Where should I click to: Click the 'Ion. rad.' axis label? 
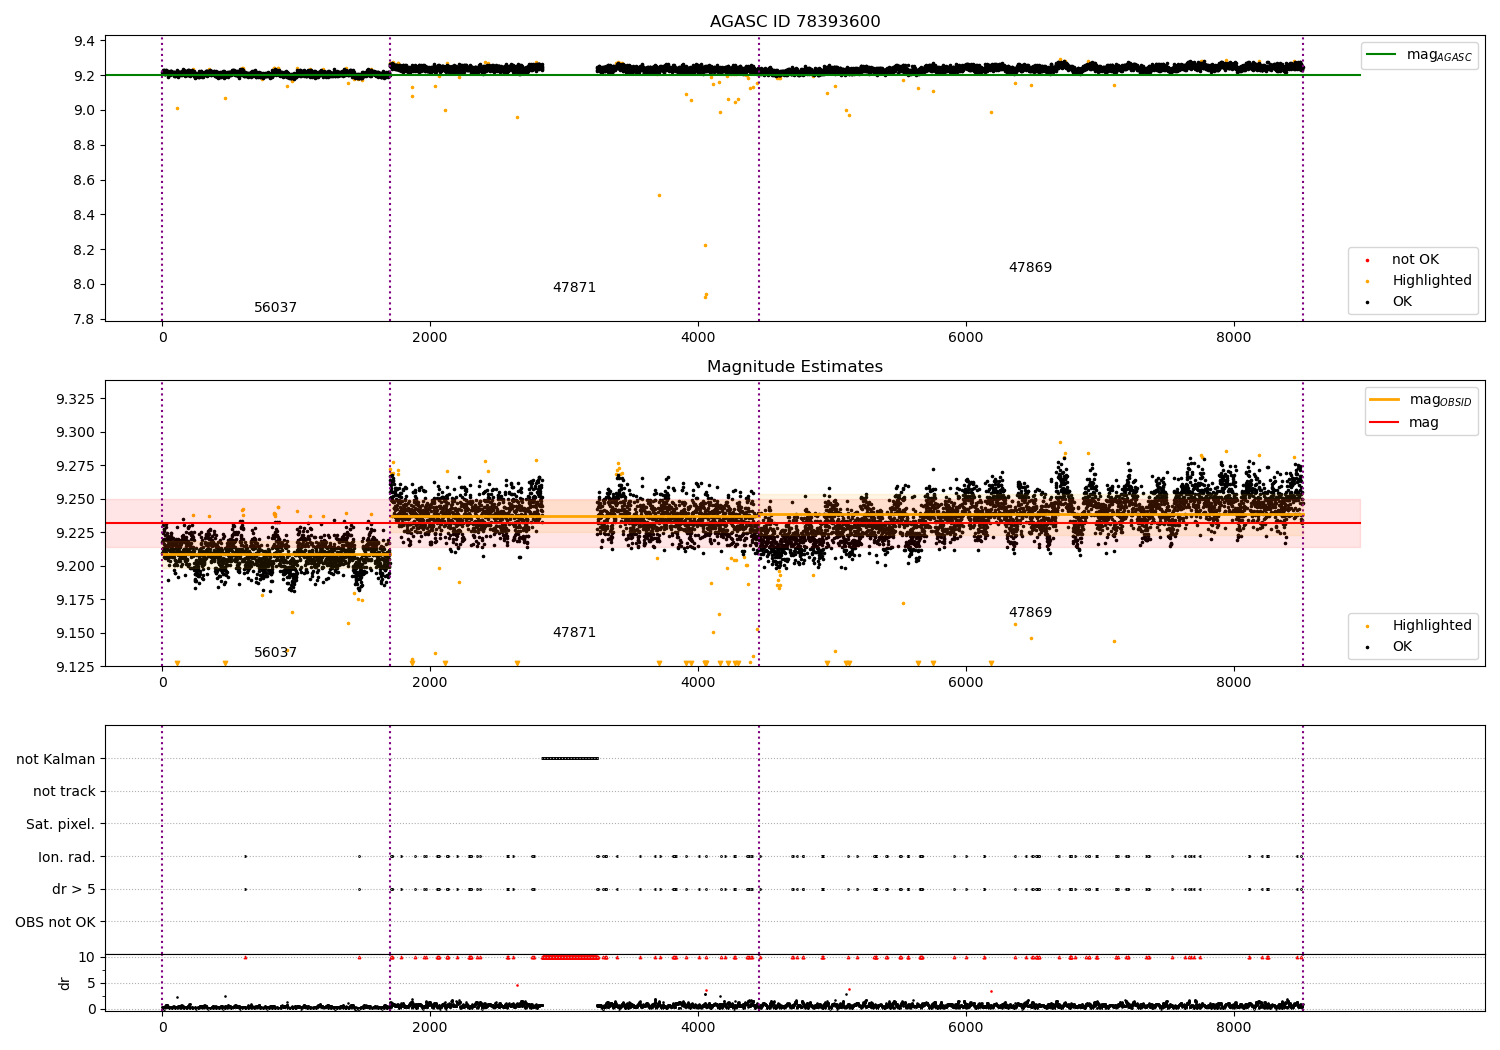pos(66,857)
